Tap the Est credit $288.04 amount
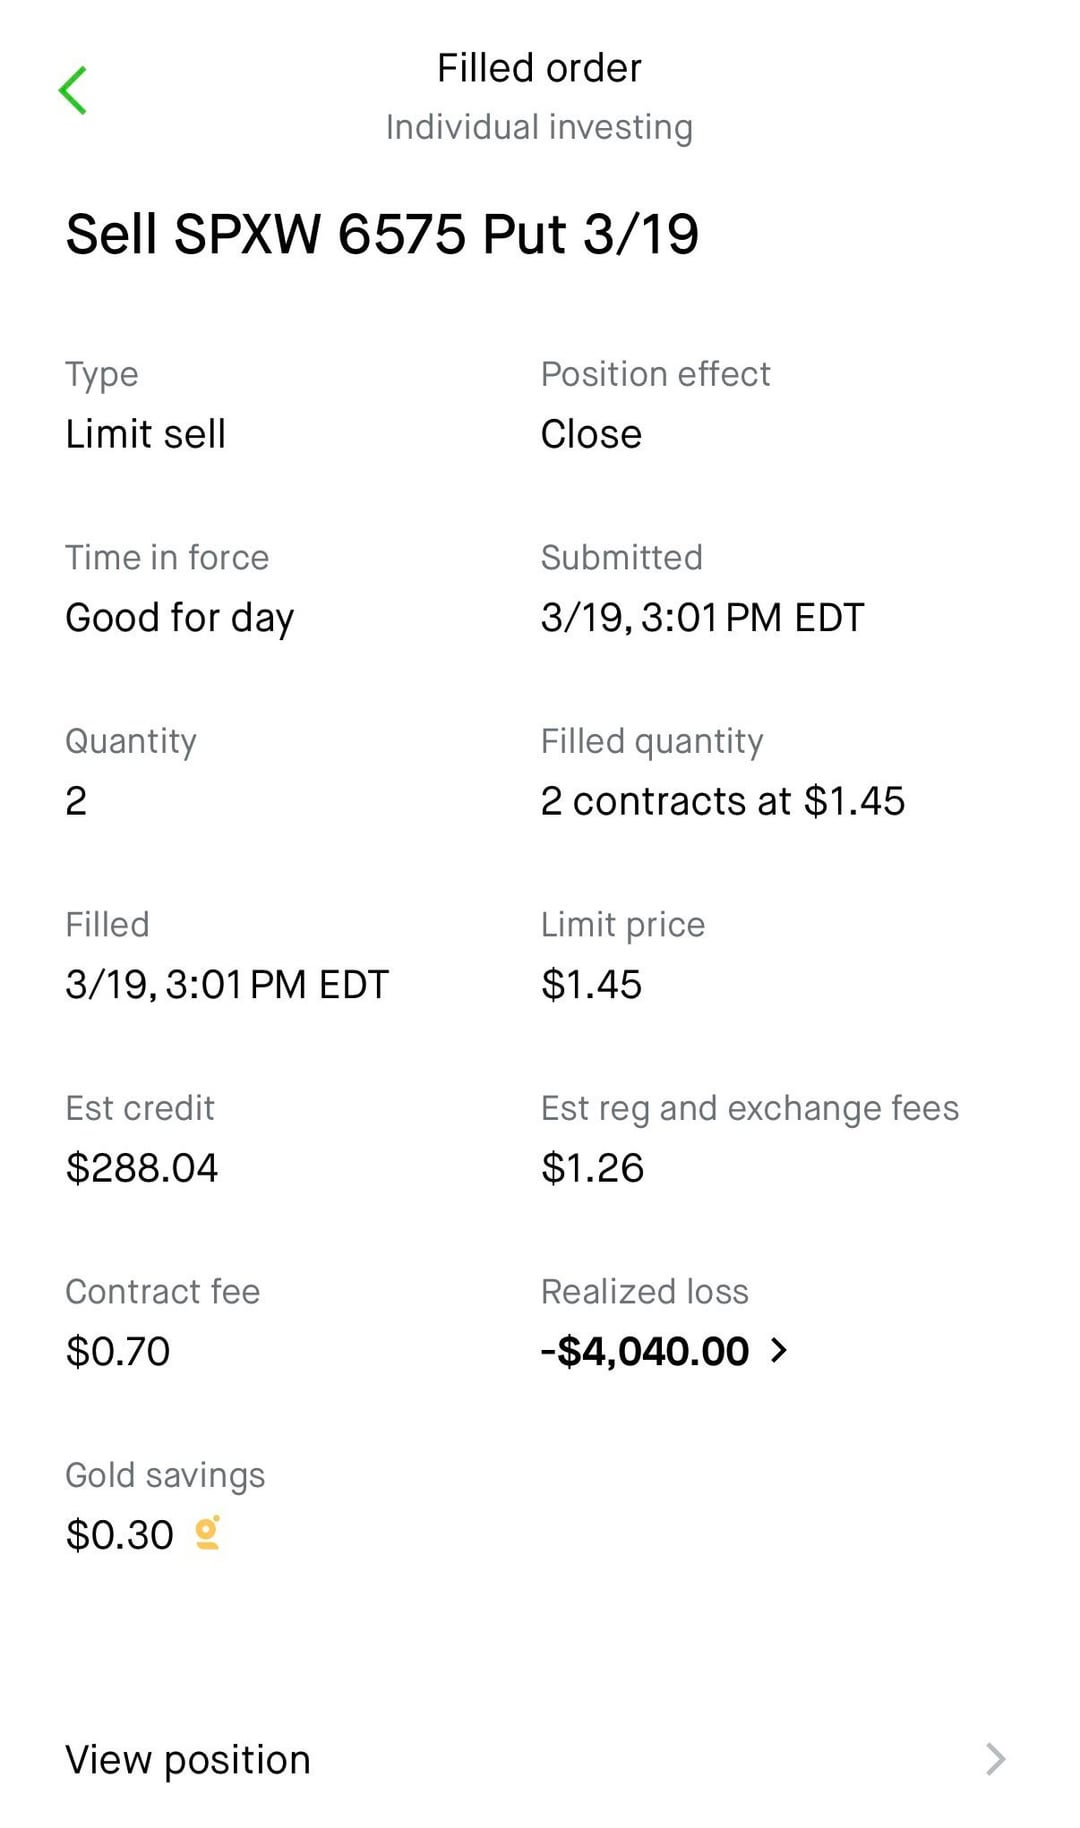Viewport: 1080px width, 1828px height. [x=142, y=1168]
